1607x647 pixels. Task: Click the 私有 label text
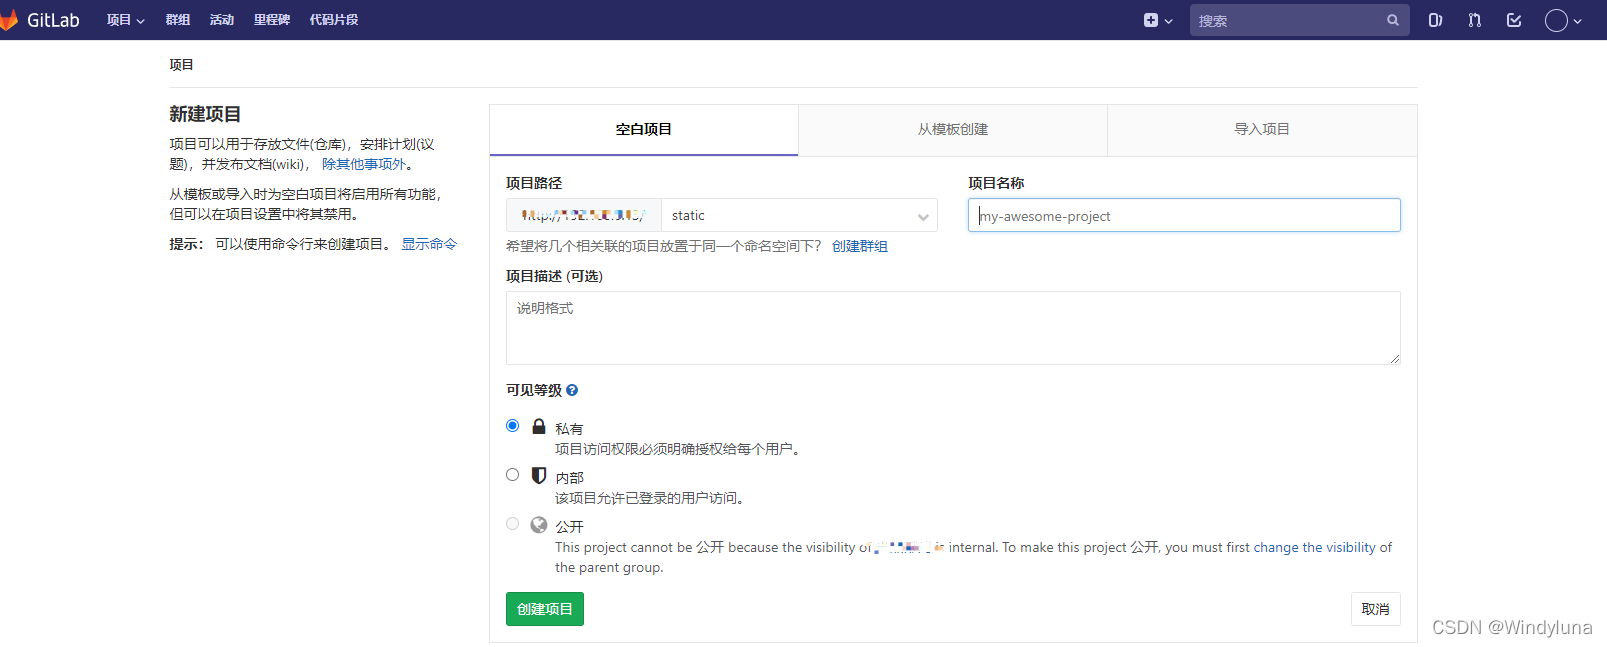coord(569,429)
